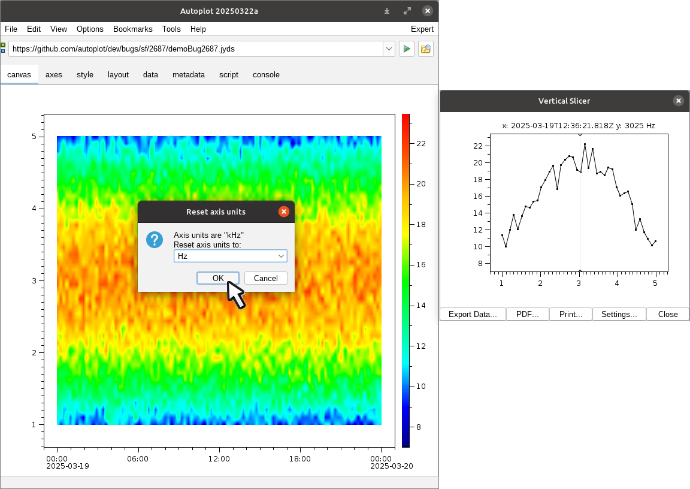Image resolution: width=690 pixels, height=489 pixels.
Task: Click the 18:00 time axis label
Action: click(300, 459)
